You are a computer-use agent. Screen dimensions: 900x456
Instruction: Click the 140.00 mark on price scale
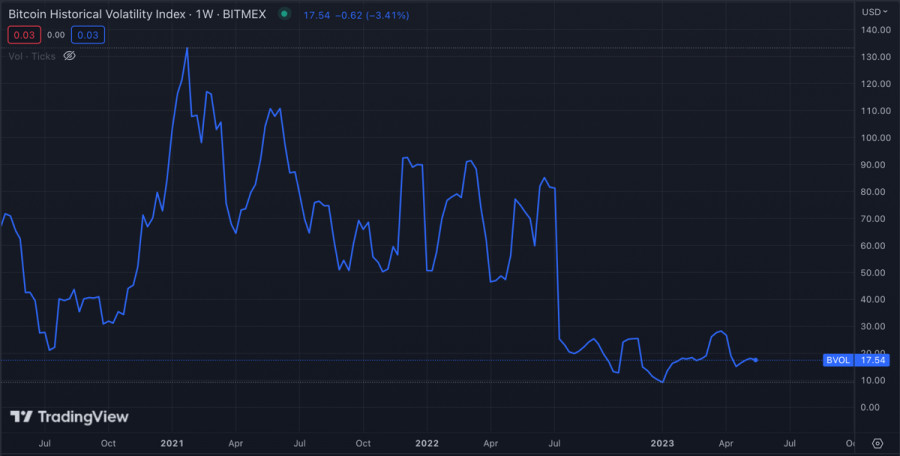tap(873, 30)
